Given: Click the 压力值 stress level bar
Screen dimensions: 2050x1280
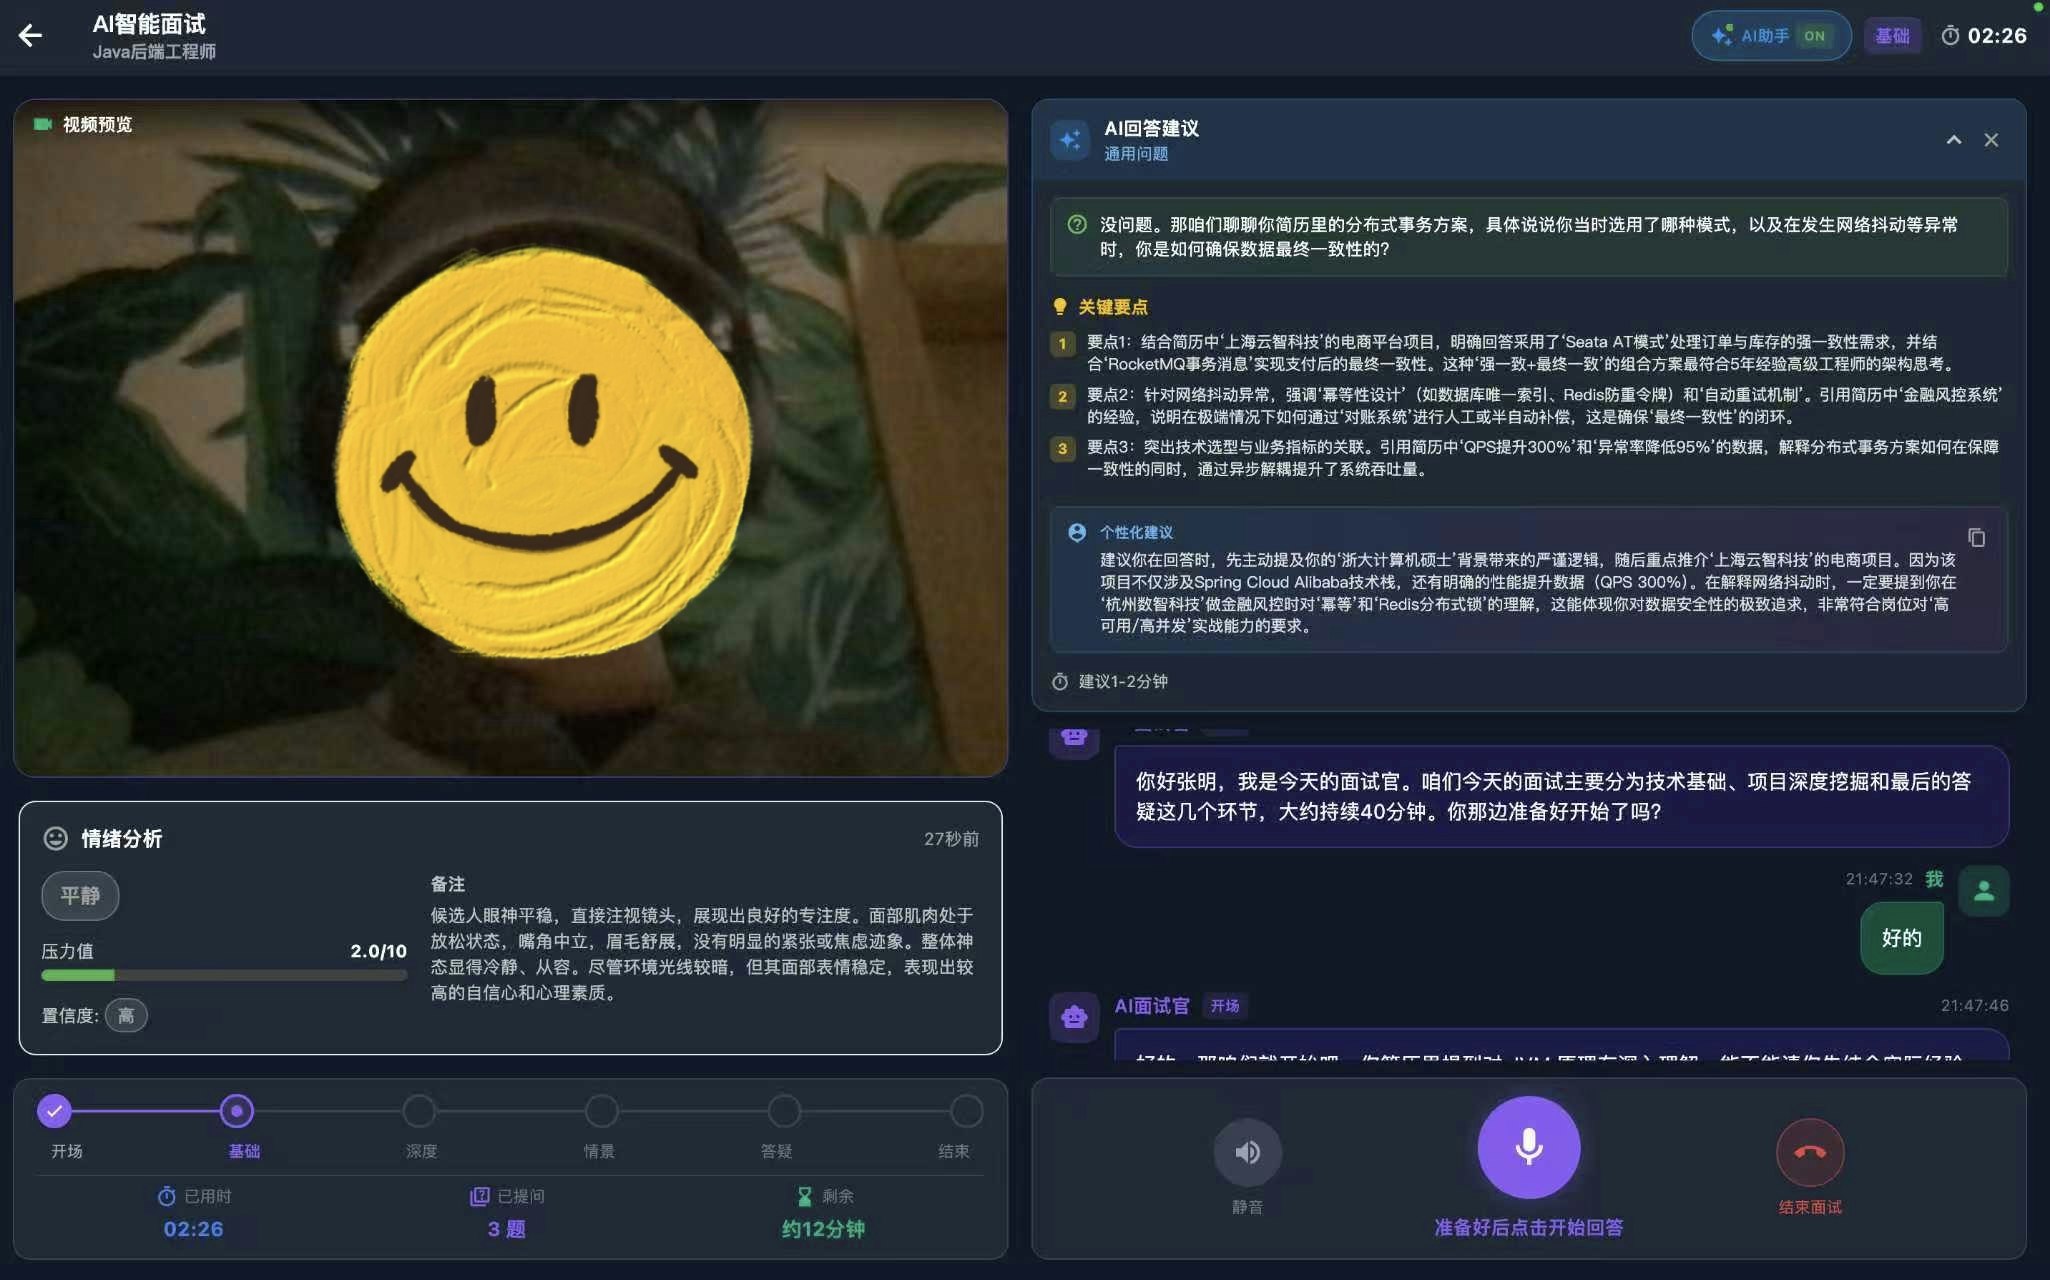Looking at the screenshot, I should 225,974.
